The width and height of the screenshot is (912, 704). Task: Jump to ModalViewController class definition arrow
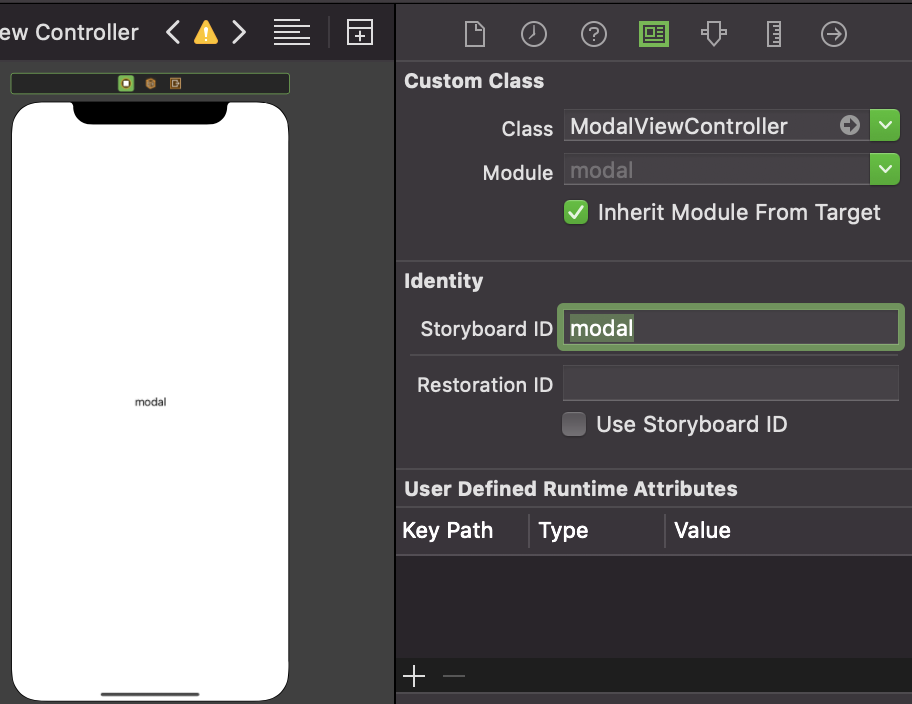[x=850, y=125]
